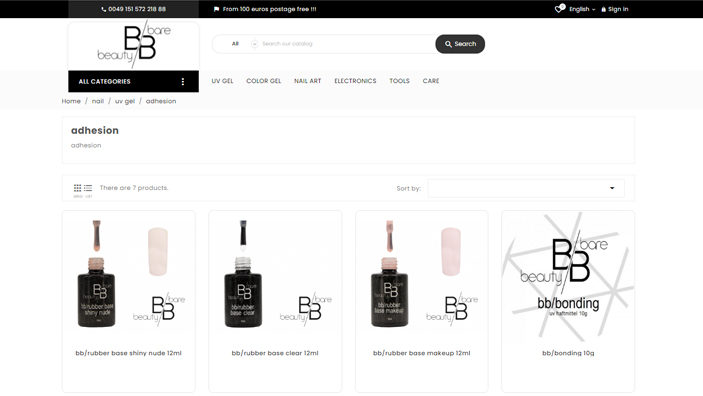This screenshot has height=396, width=703.
Task: Open the wishlist heart icon
Action: coord(559,9)
